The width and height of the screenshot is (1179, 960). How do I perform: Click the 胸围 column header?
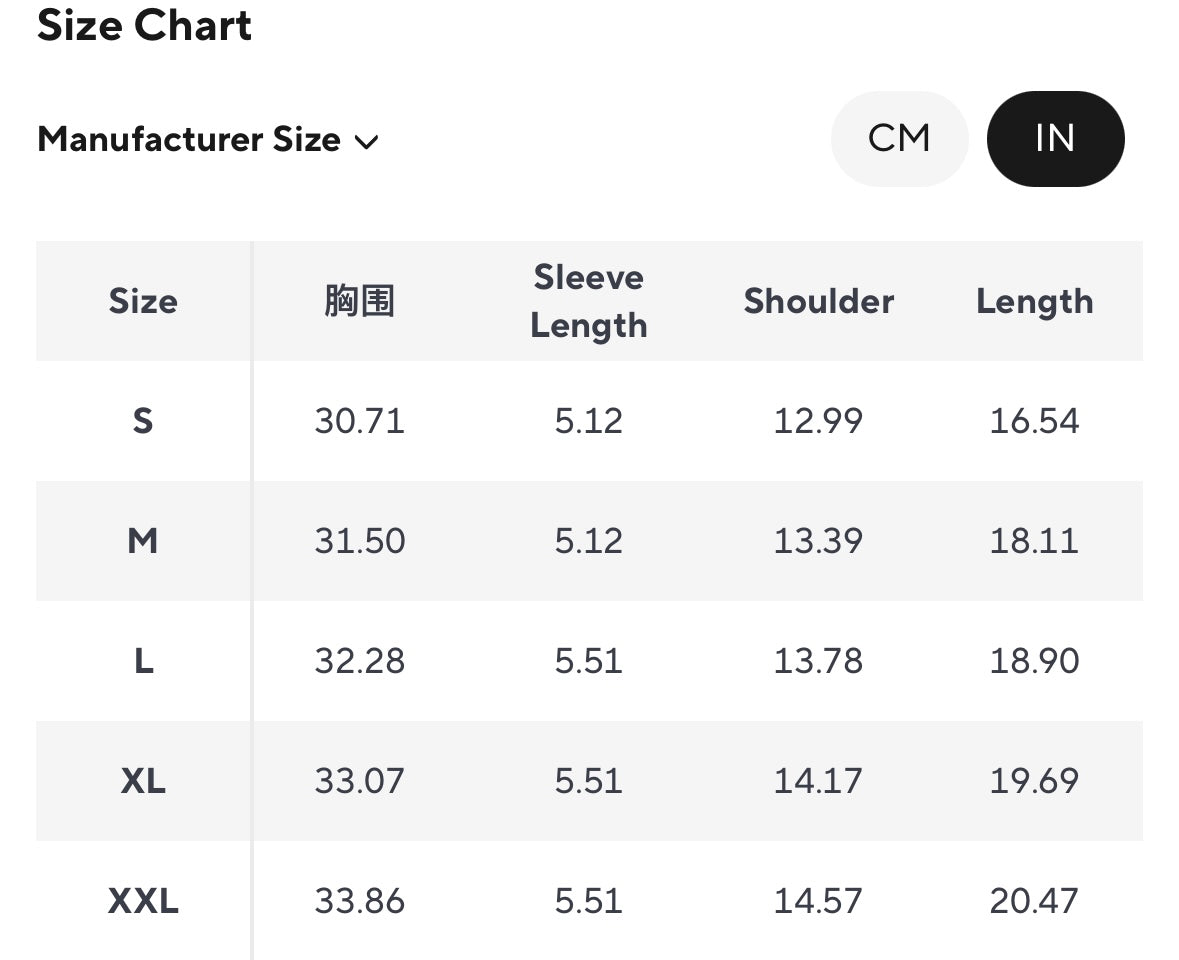coord(359,301)
